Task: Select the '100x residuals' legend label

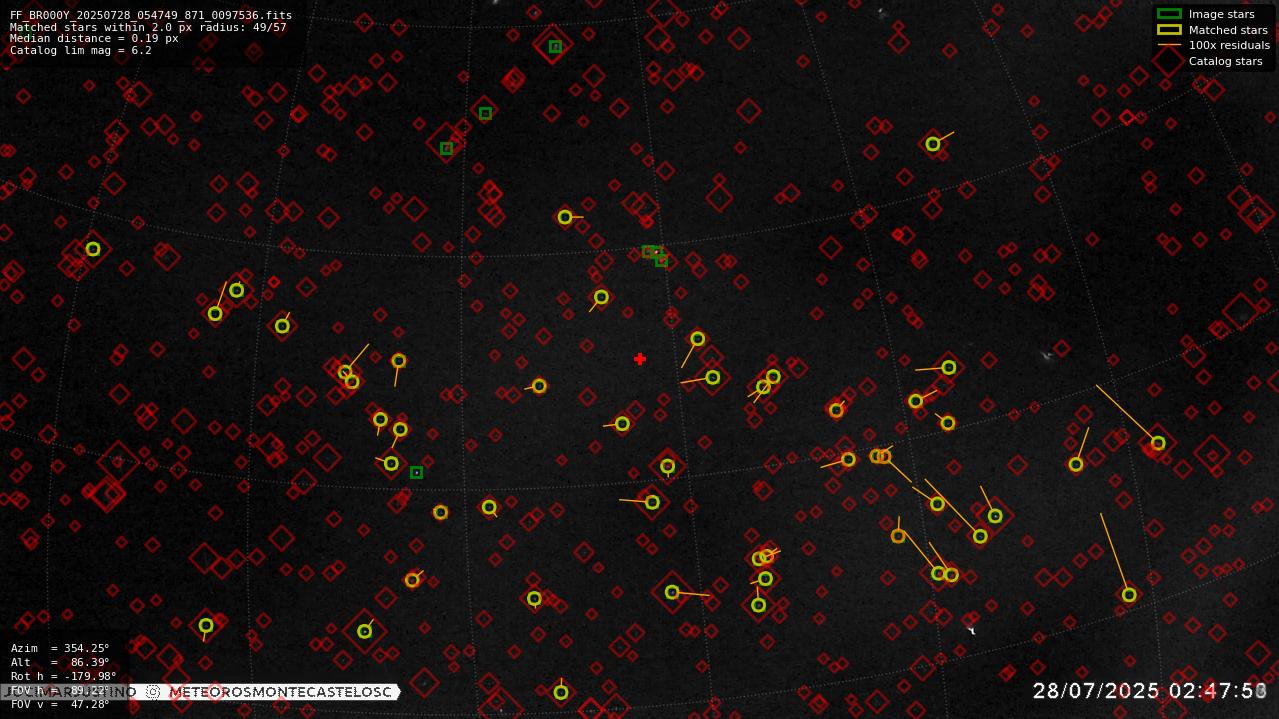Action: point(1229,45)
